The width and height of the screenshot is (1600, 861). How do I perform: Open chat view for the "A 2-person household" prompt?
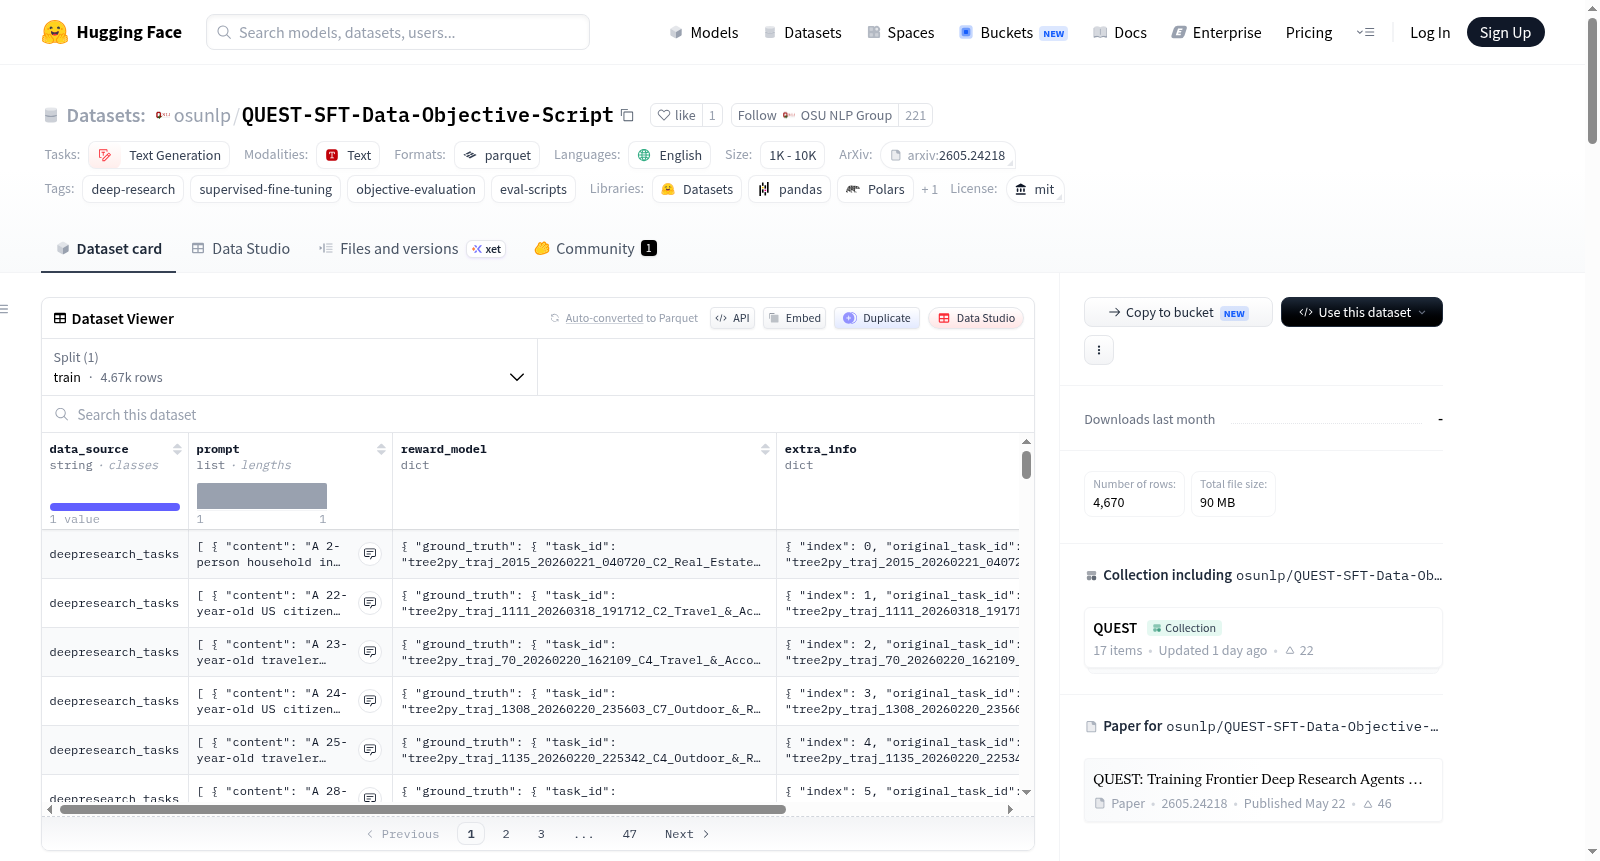pos(370,554)
